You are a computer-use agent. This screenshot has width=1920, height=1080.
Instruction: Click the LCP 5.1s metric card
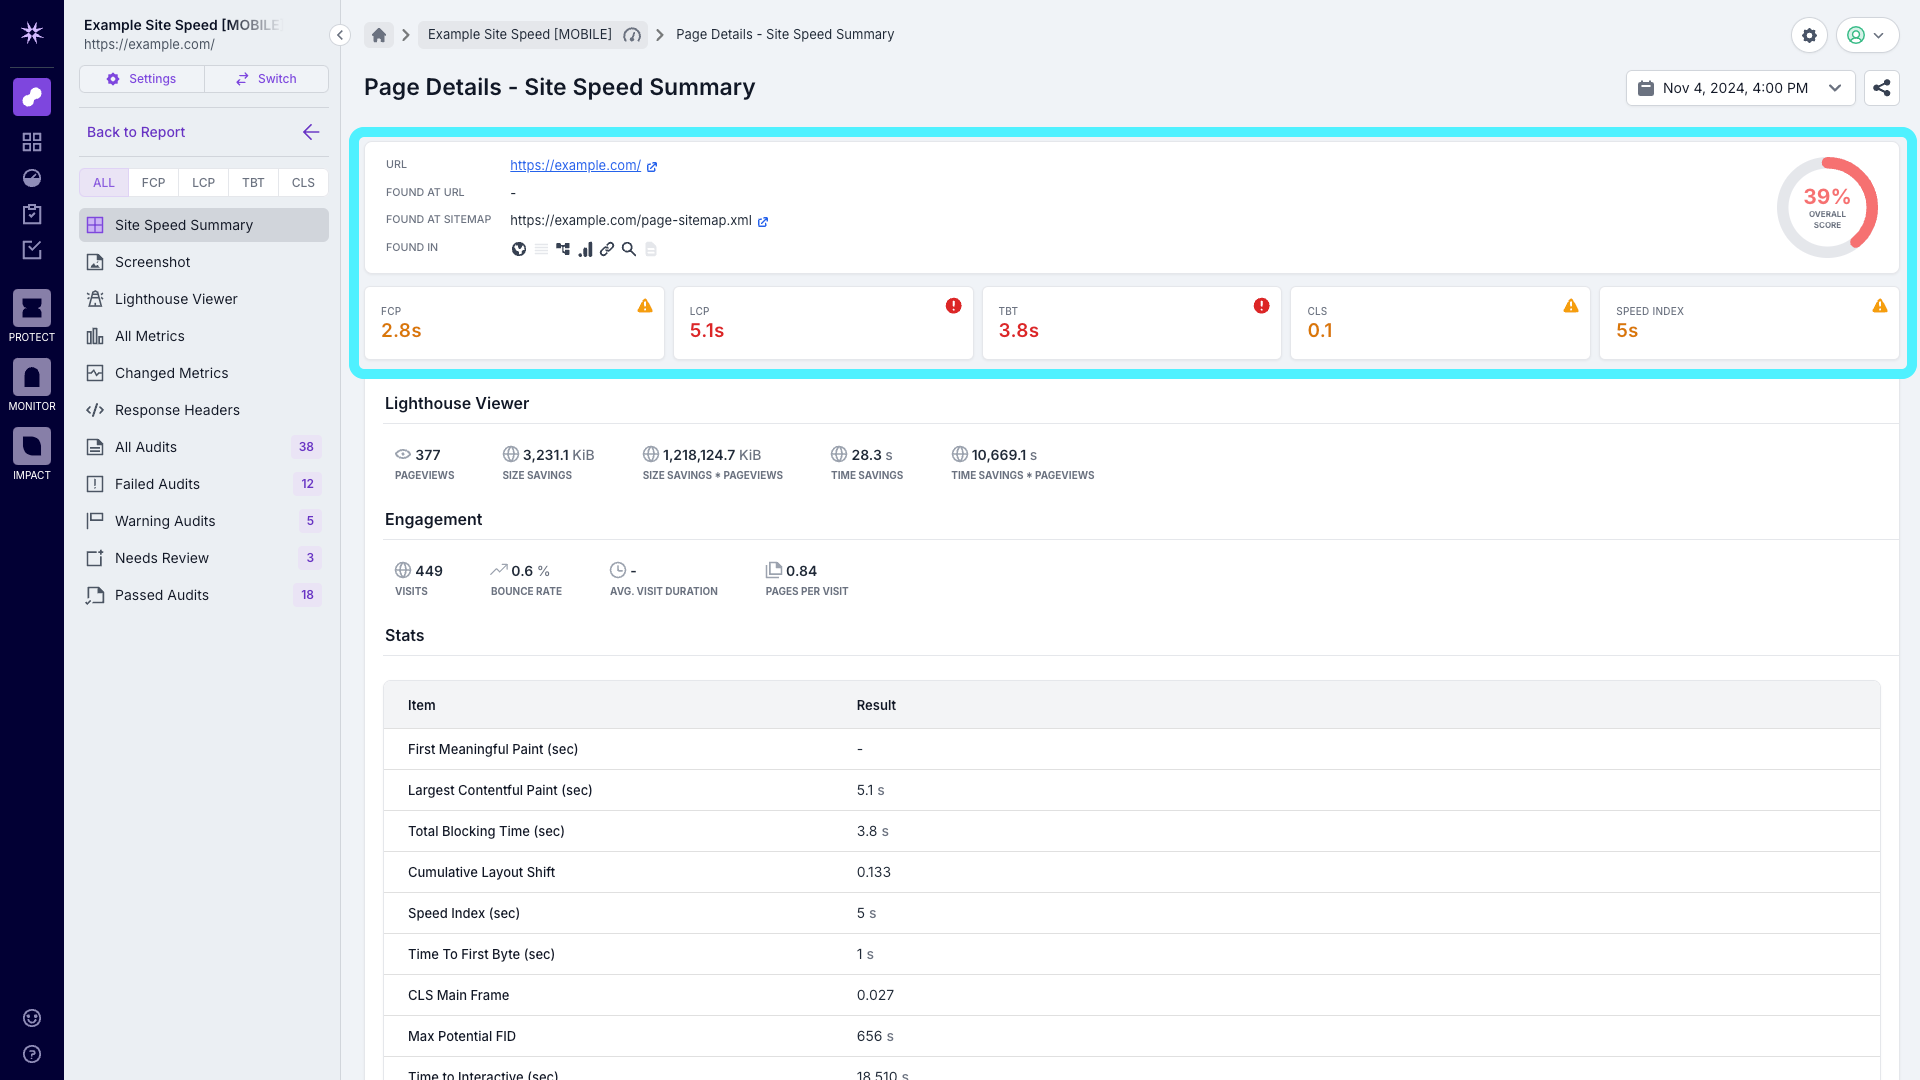pyautogui.click(x=823, y=323)
